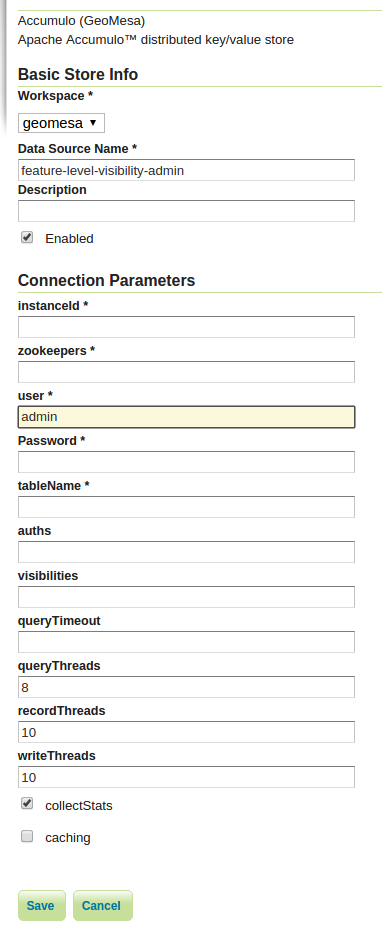Screen dimensions: 382x931
Task: Click the queryThreads field showing 8
Action: click(187, 687)
